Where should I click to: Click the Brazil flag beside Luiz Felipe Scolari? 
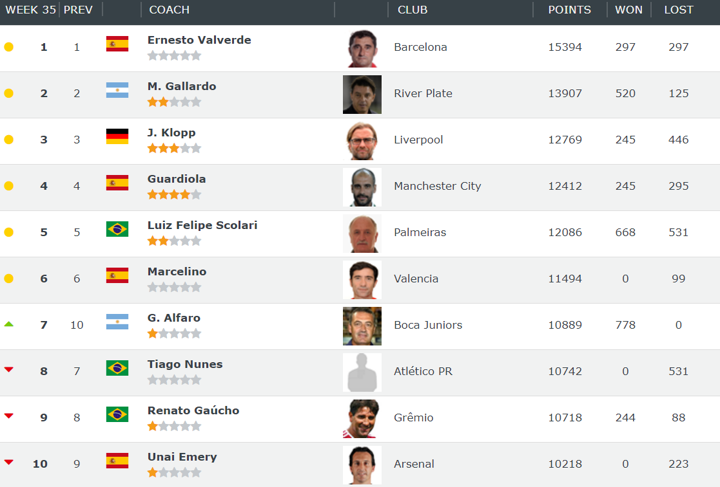[x=117, y=229]
